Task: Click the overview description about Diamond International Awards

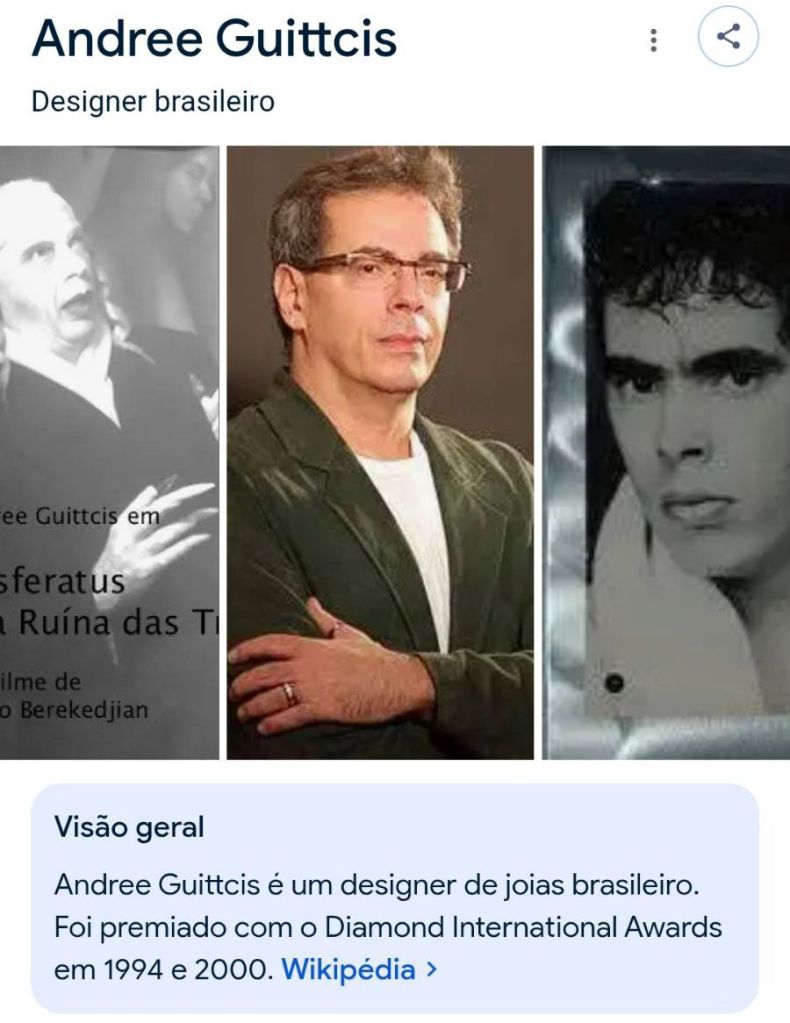Action: (x=388, y=927)
